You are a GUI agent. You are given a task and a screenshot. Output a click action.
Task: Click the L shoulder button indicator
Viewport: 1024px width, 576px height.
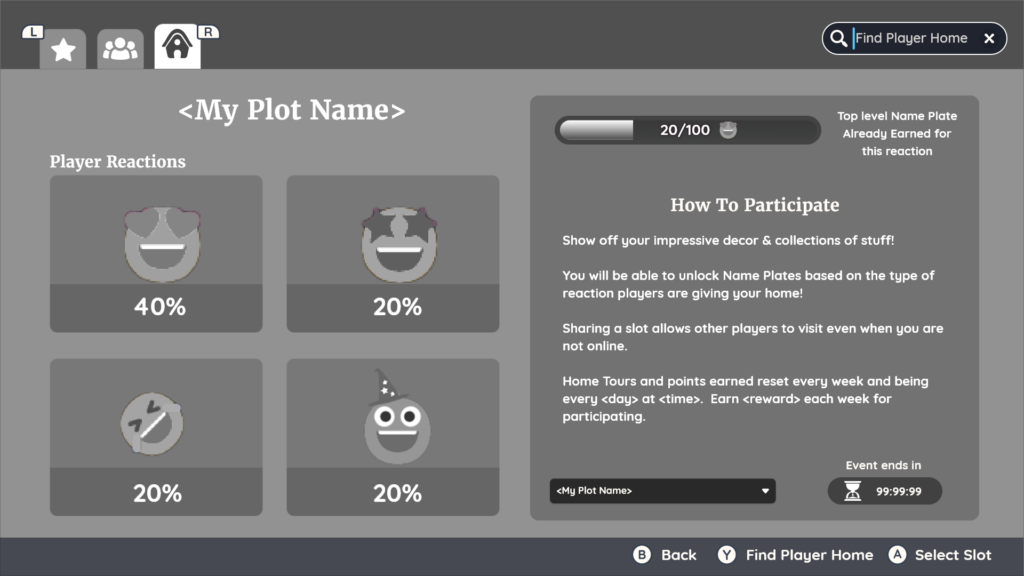[x=33, y=31]
